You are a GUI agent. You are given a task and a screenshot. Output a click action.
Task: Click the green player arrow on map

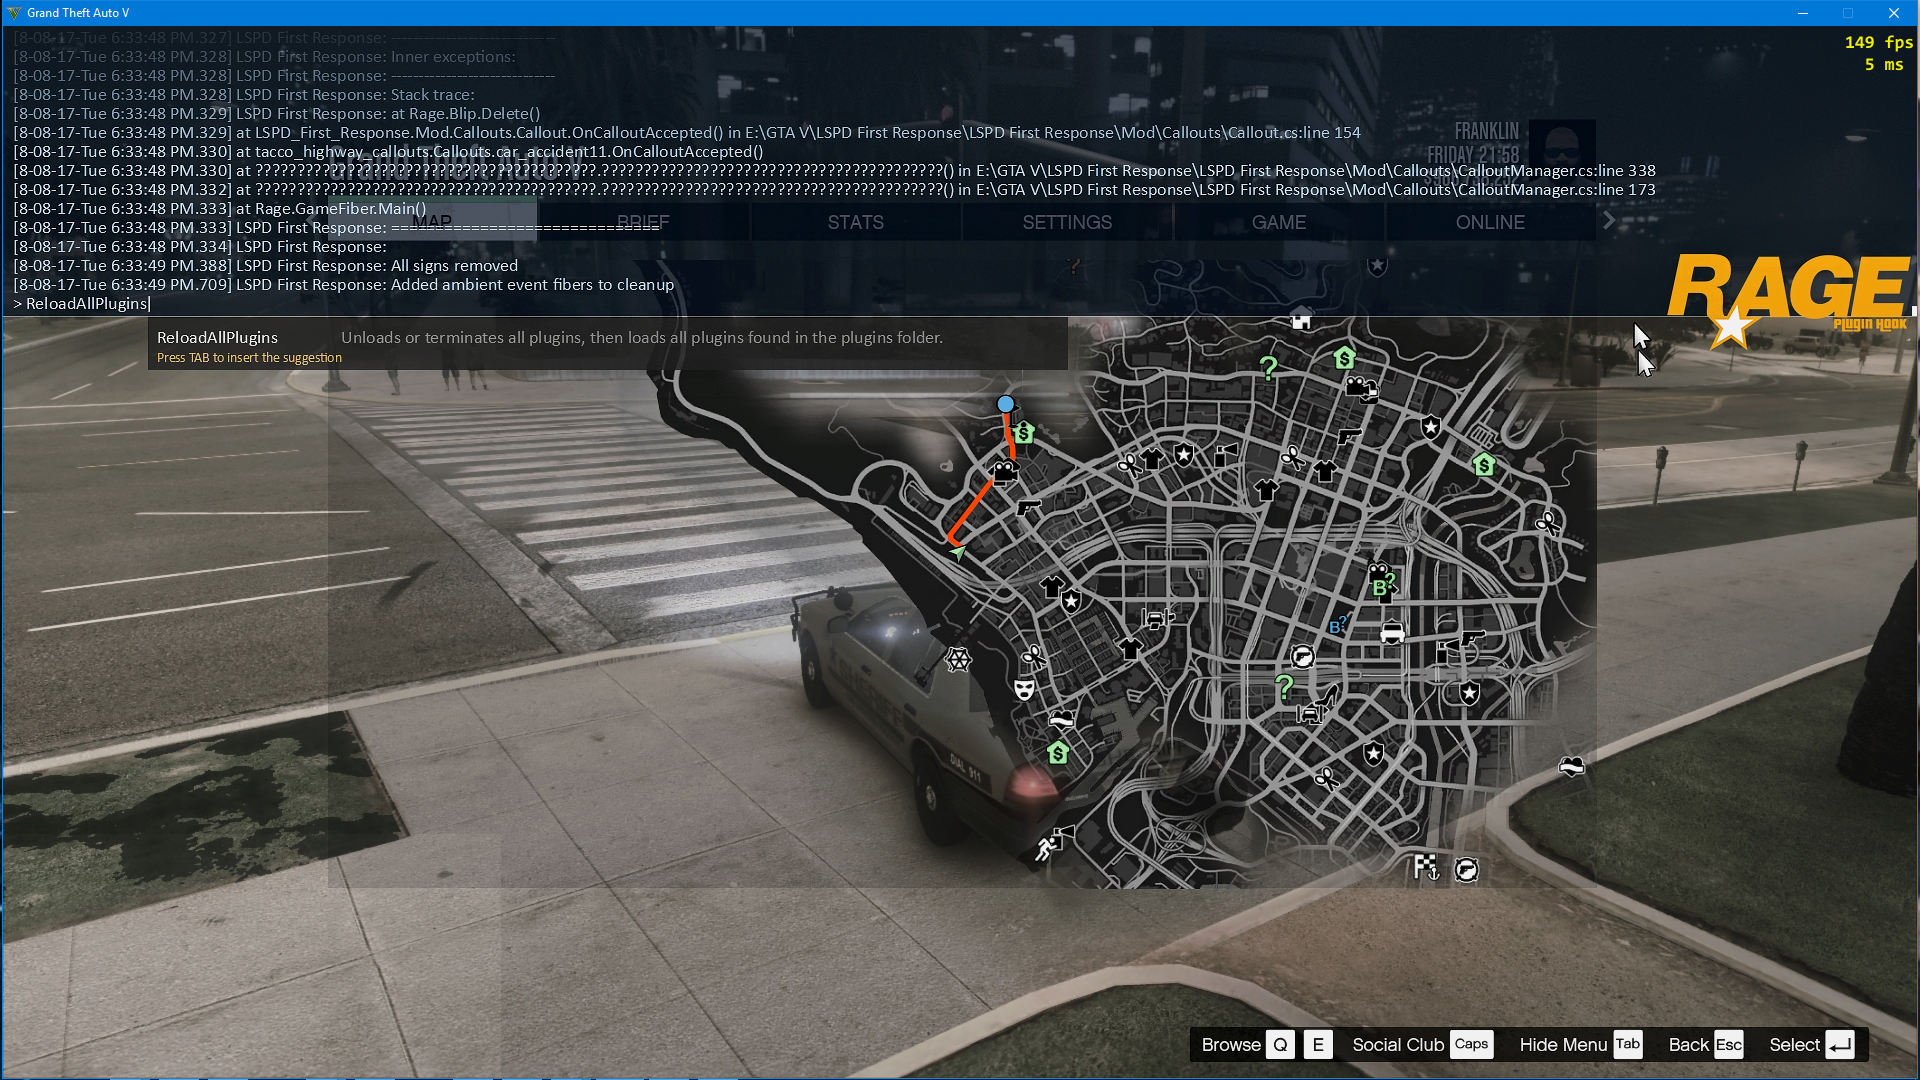[x=958, y=552]
